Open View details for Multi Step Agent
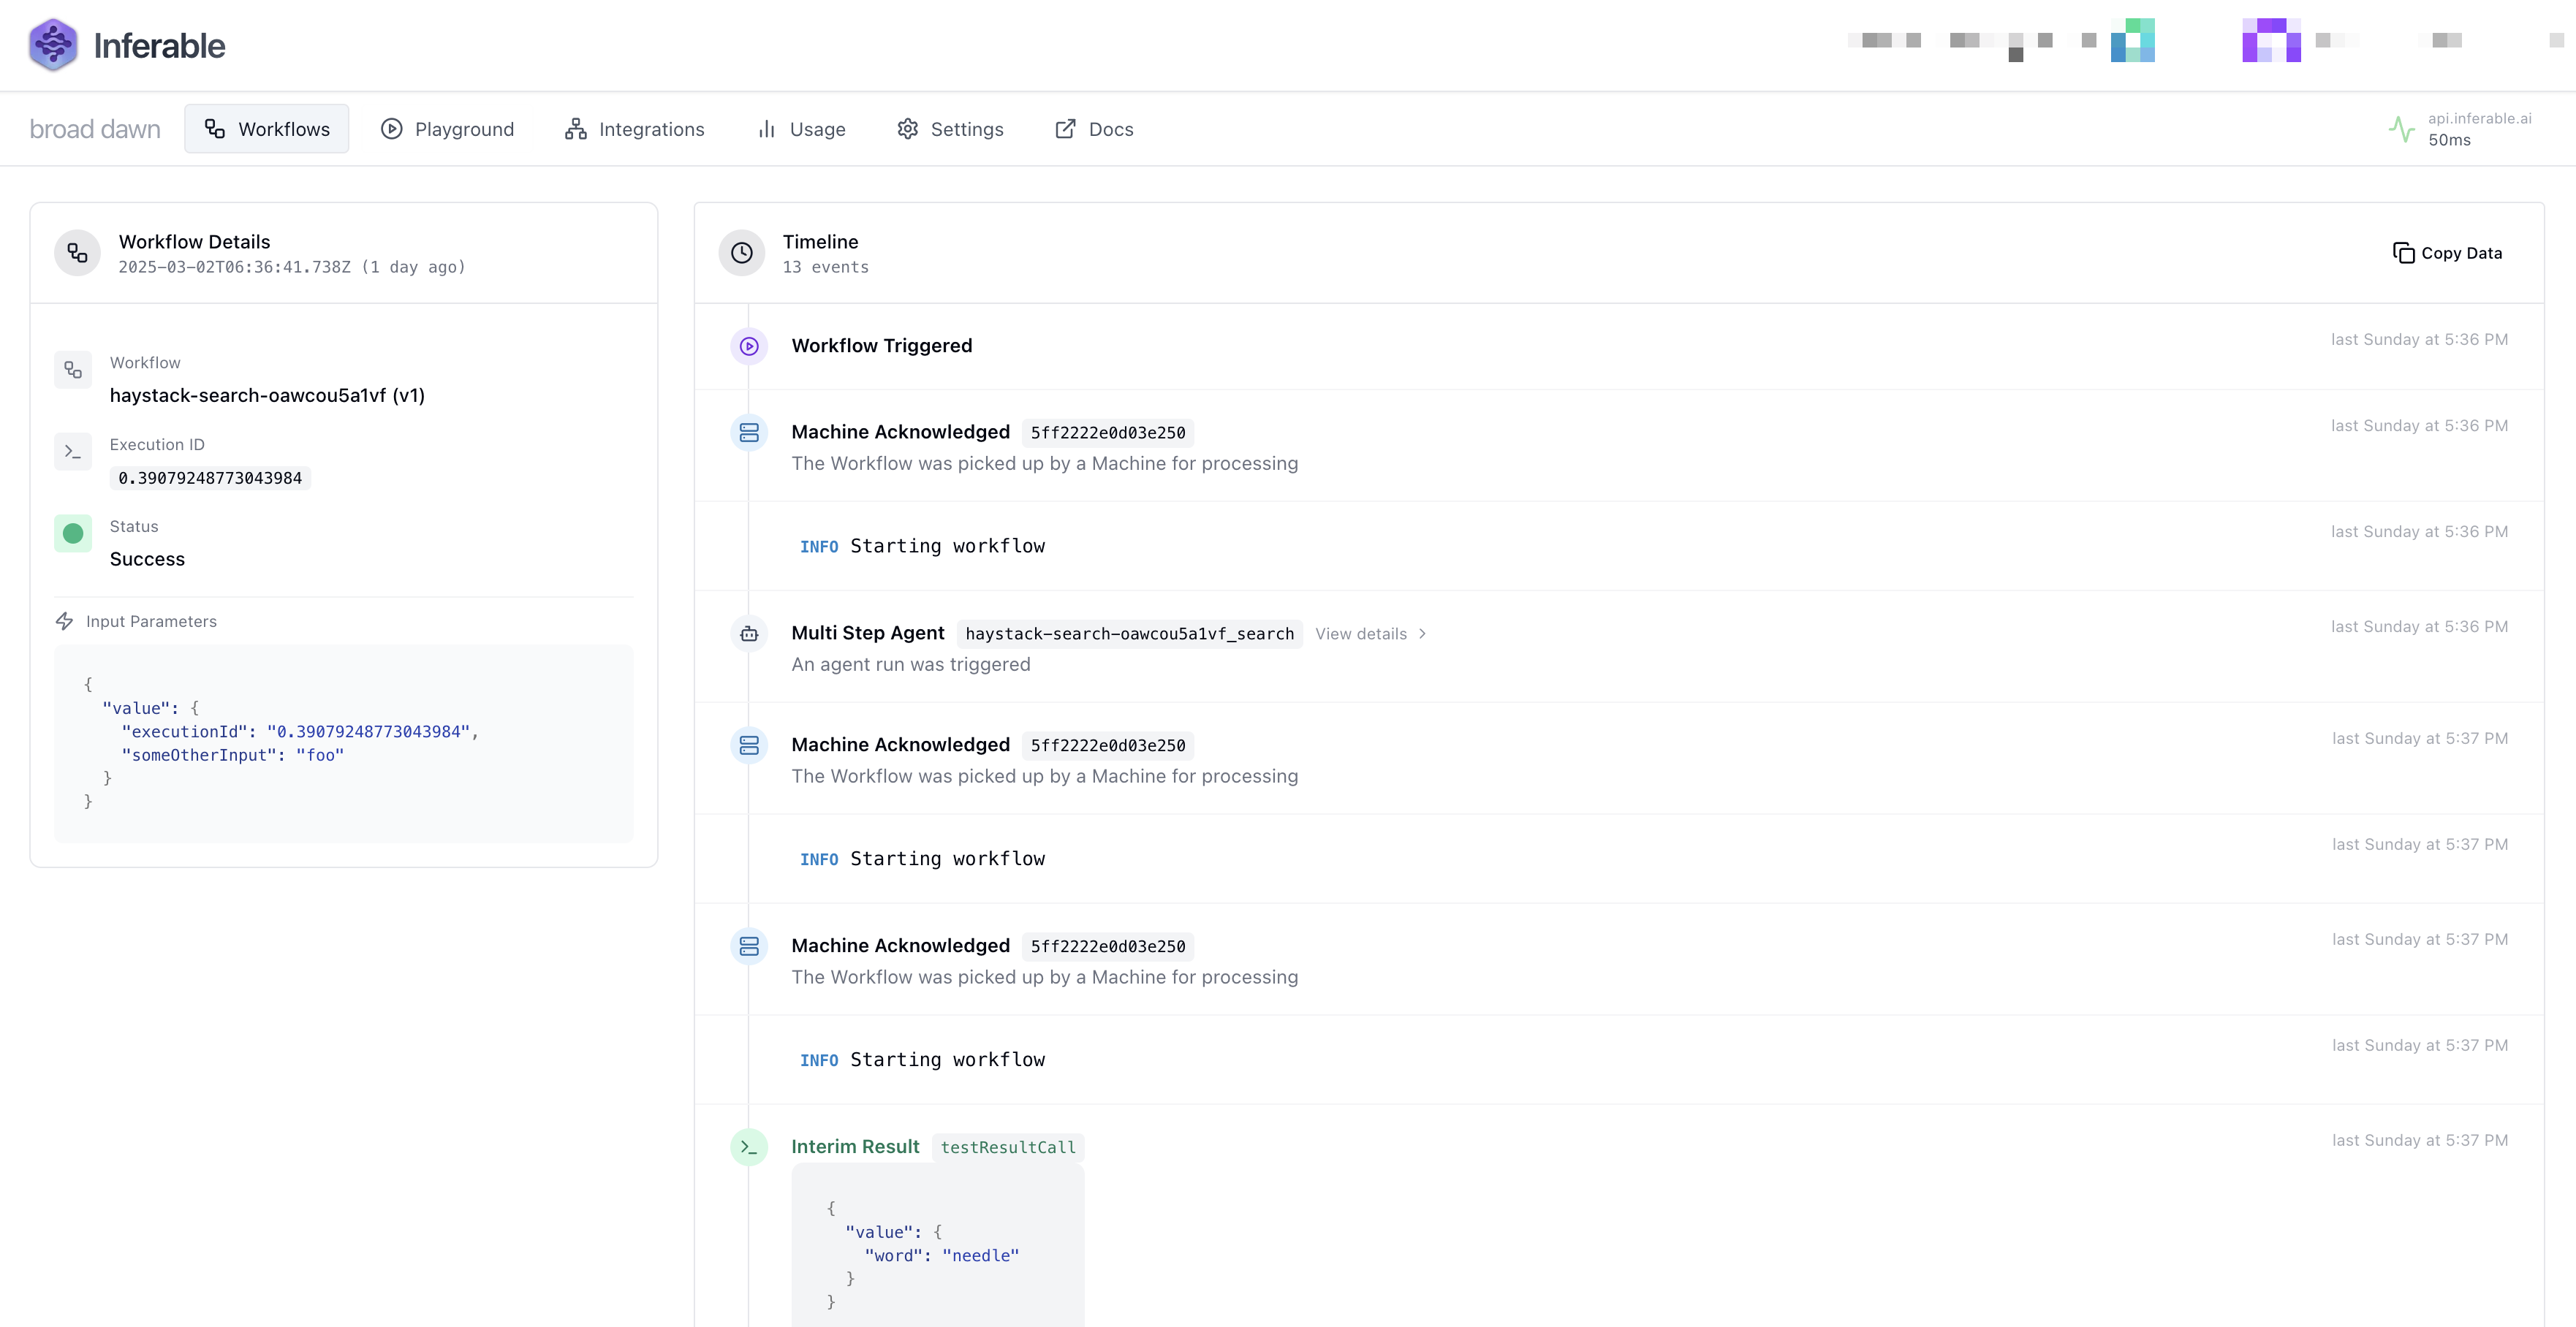Viewport: 2576px width, 1327px height. point(1371,634)
